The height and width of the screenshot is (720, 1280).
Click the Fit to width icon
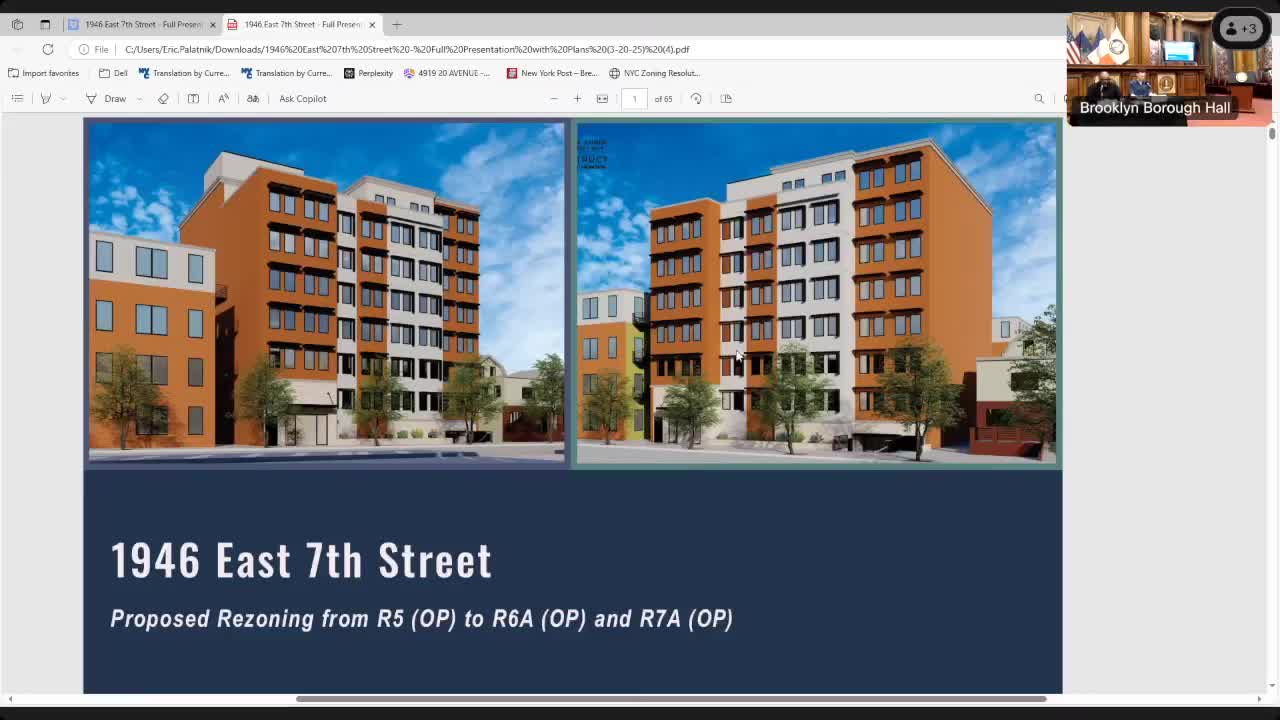tap(602, 98)
